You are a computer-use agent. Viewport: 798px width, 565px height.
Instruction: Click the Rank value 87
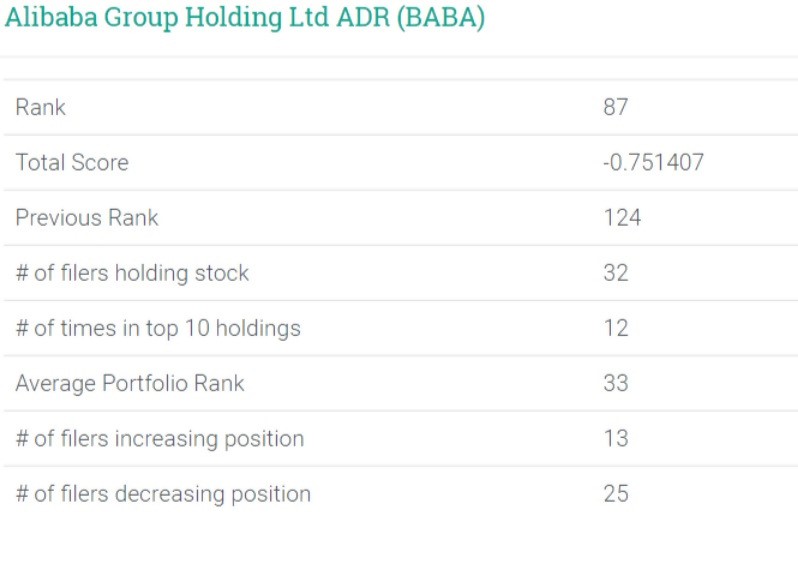coord(615,107)
